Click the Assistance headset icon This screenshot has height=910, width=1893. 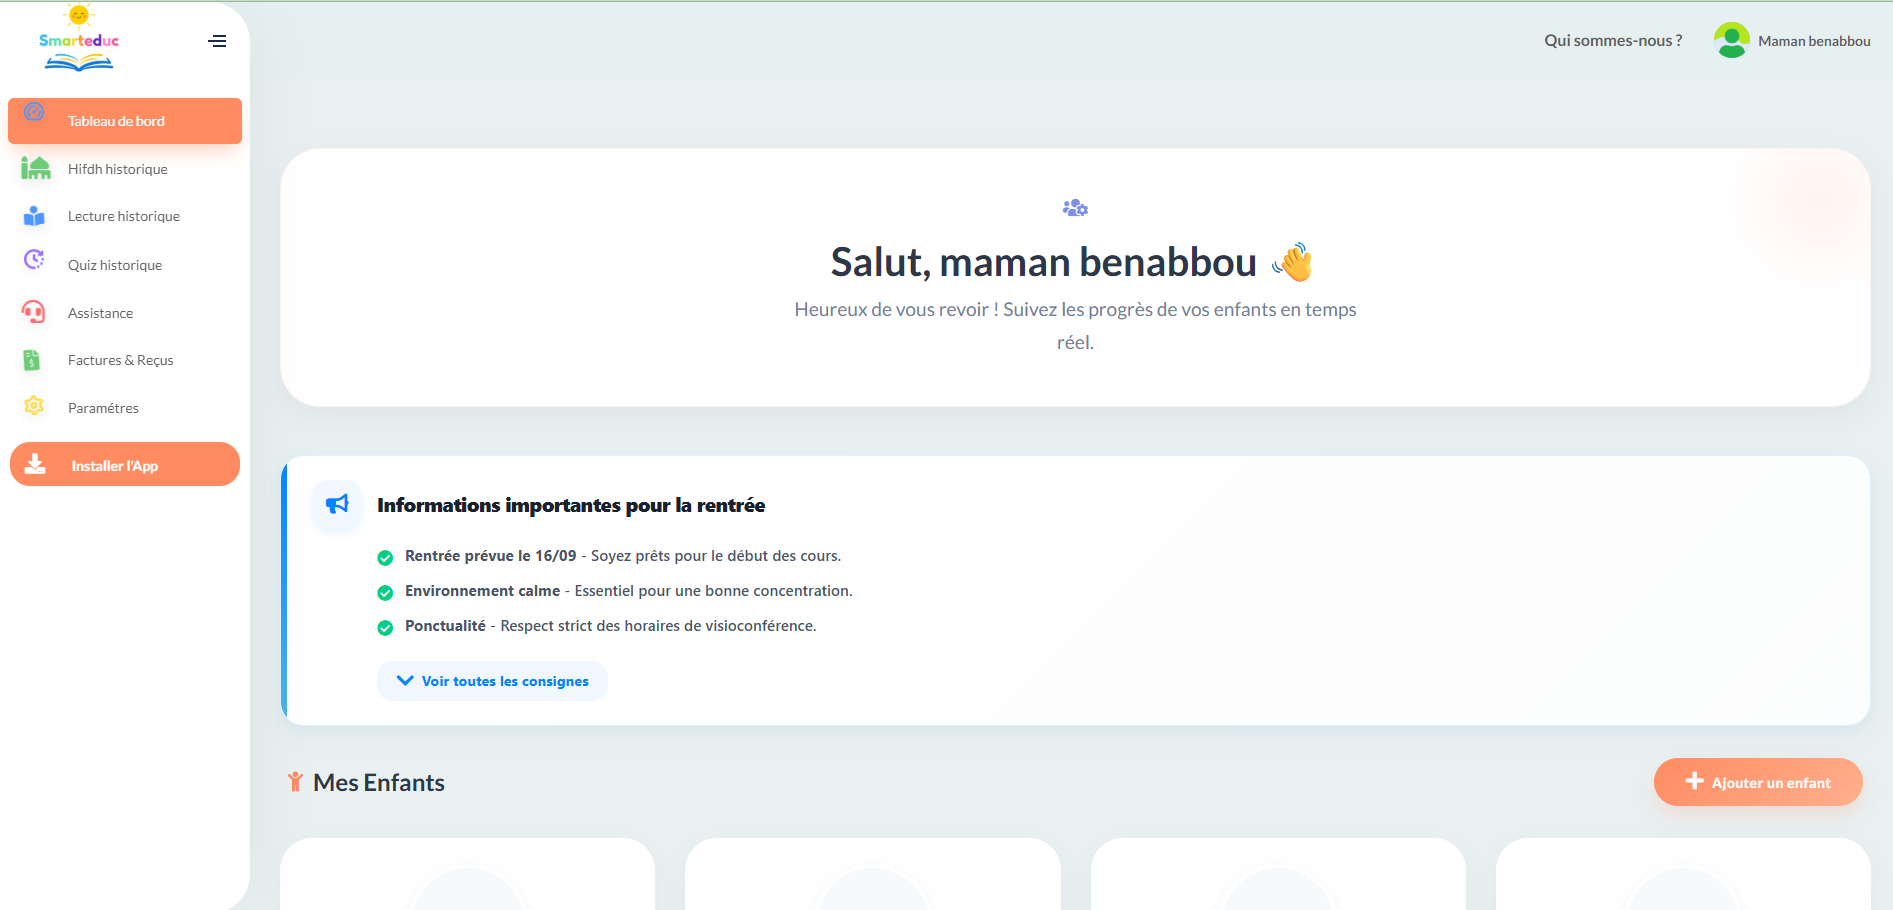[x=33, y=312]
